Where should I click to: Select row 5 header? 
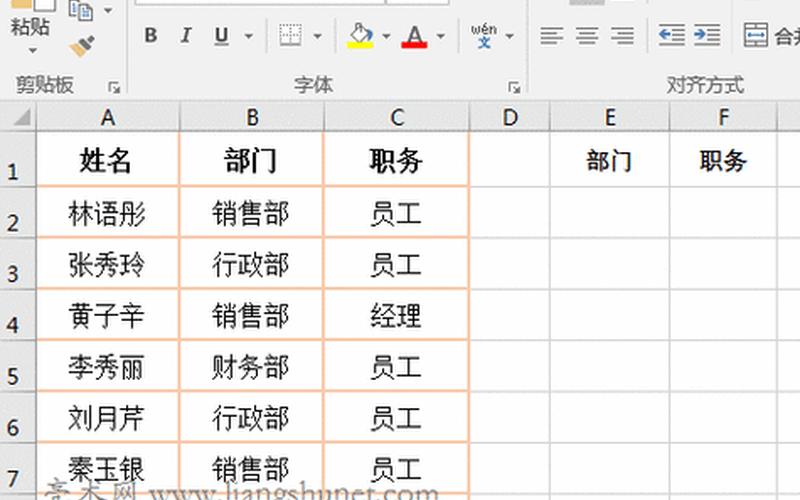[18, 366]
